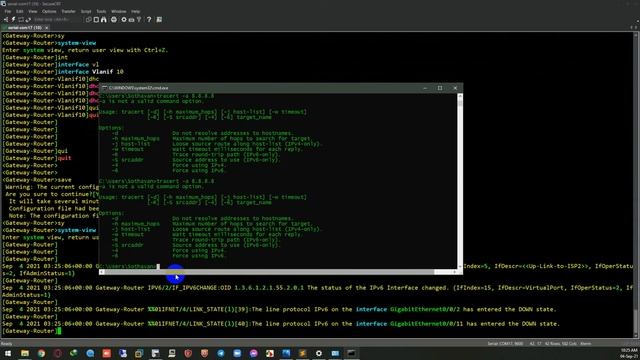Open the Opera icon on taskbar

[x=58, y=353]
